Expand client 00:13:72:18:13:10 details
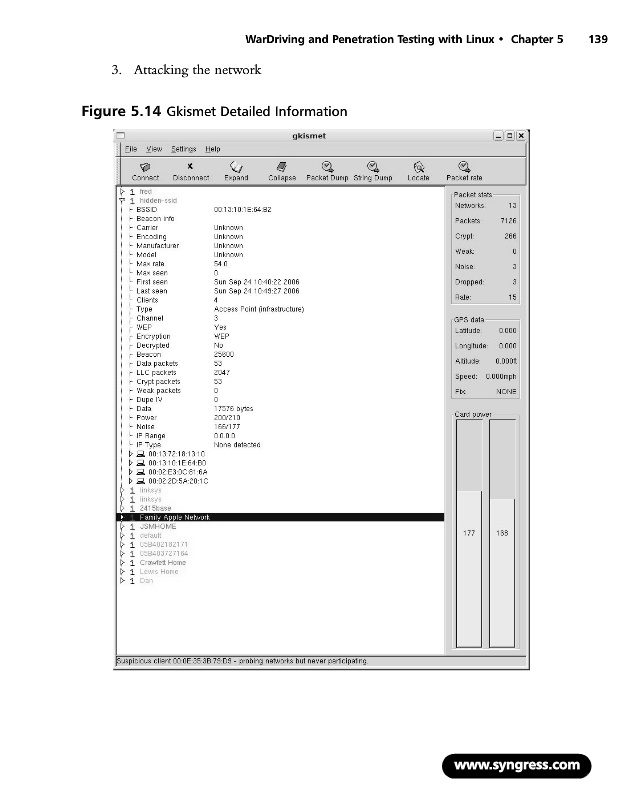The height and width of the screenshot is (800, 620). (x=131, y=453)
